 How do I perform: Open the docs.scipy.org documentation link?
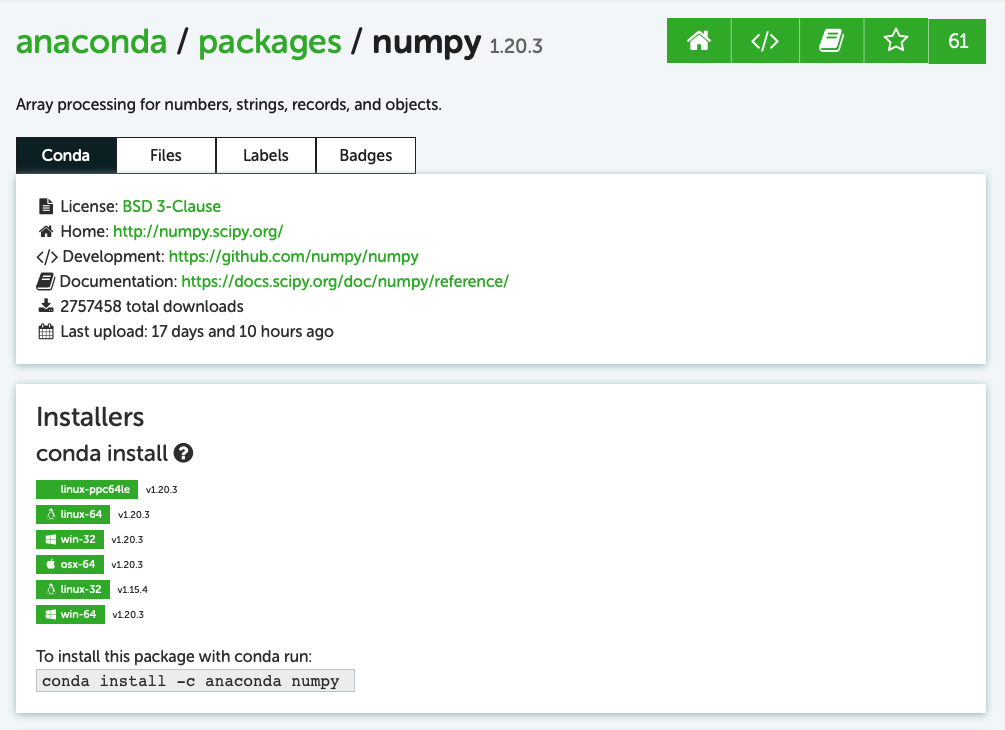click(x=345, y=281)
